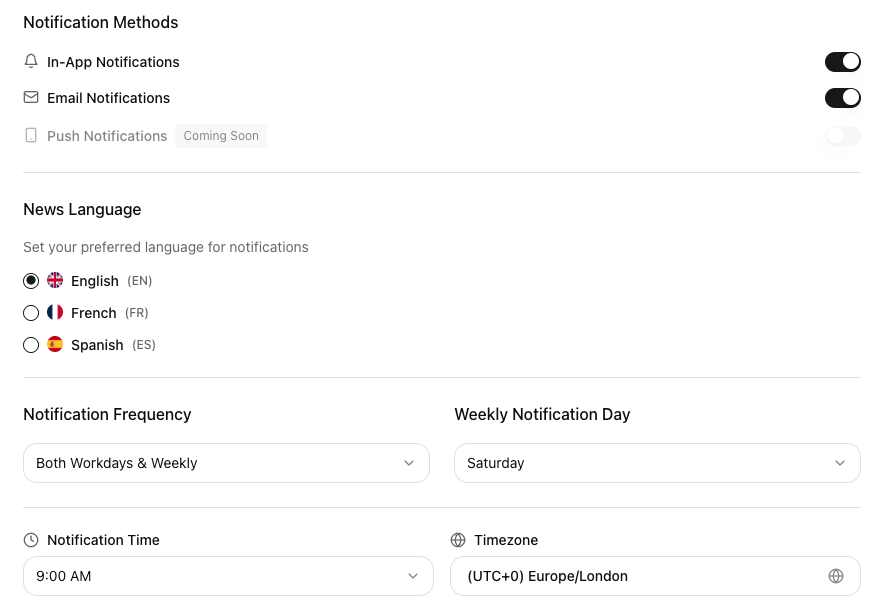Image resolution: width=883 pixels, height=608 pixels.
Task: Open the 9:00 AM notification time dropdown
Action: [228, 576]
